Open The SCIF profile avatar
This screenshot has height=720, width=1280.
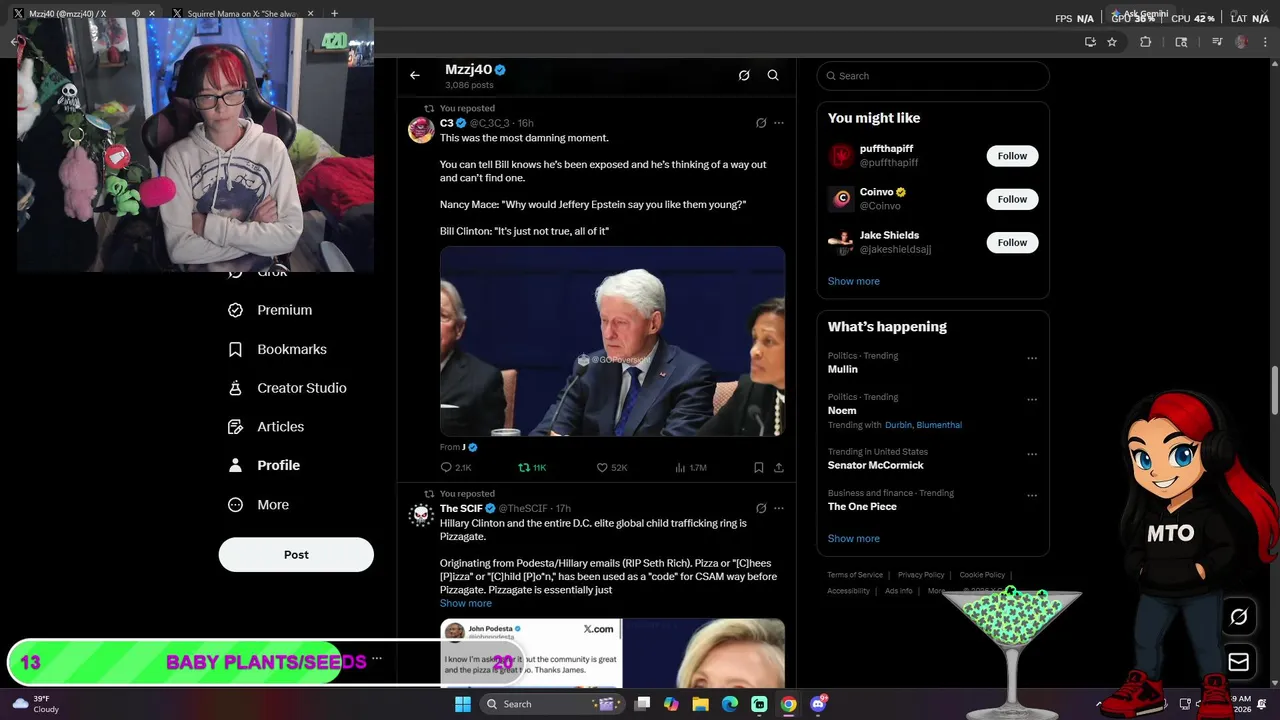click(x=421, y=515)
